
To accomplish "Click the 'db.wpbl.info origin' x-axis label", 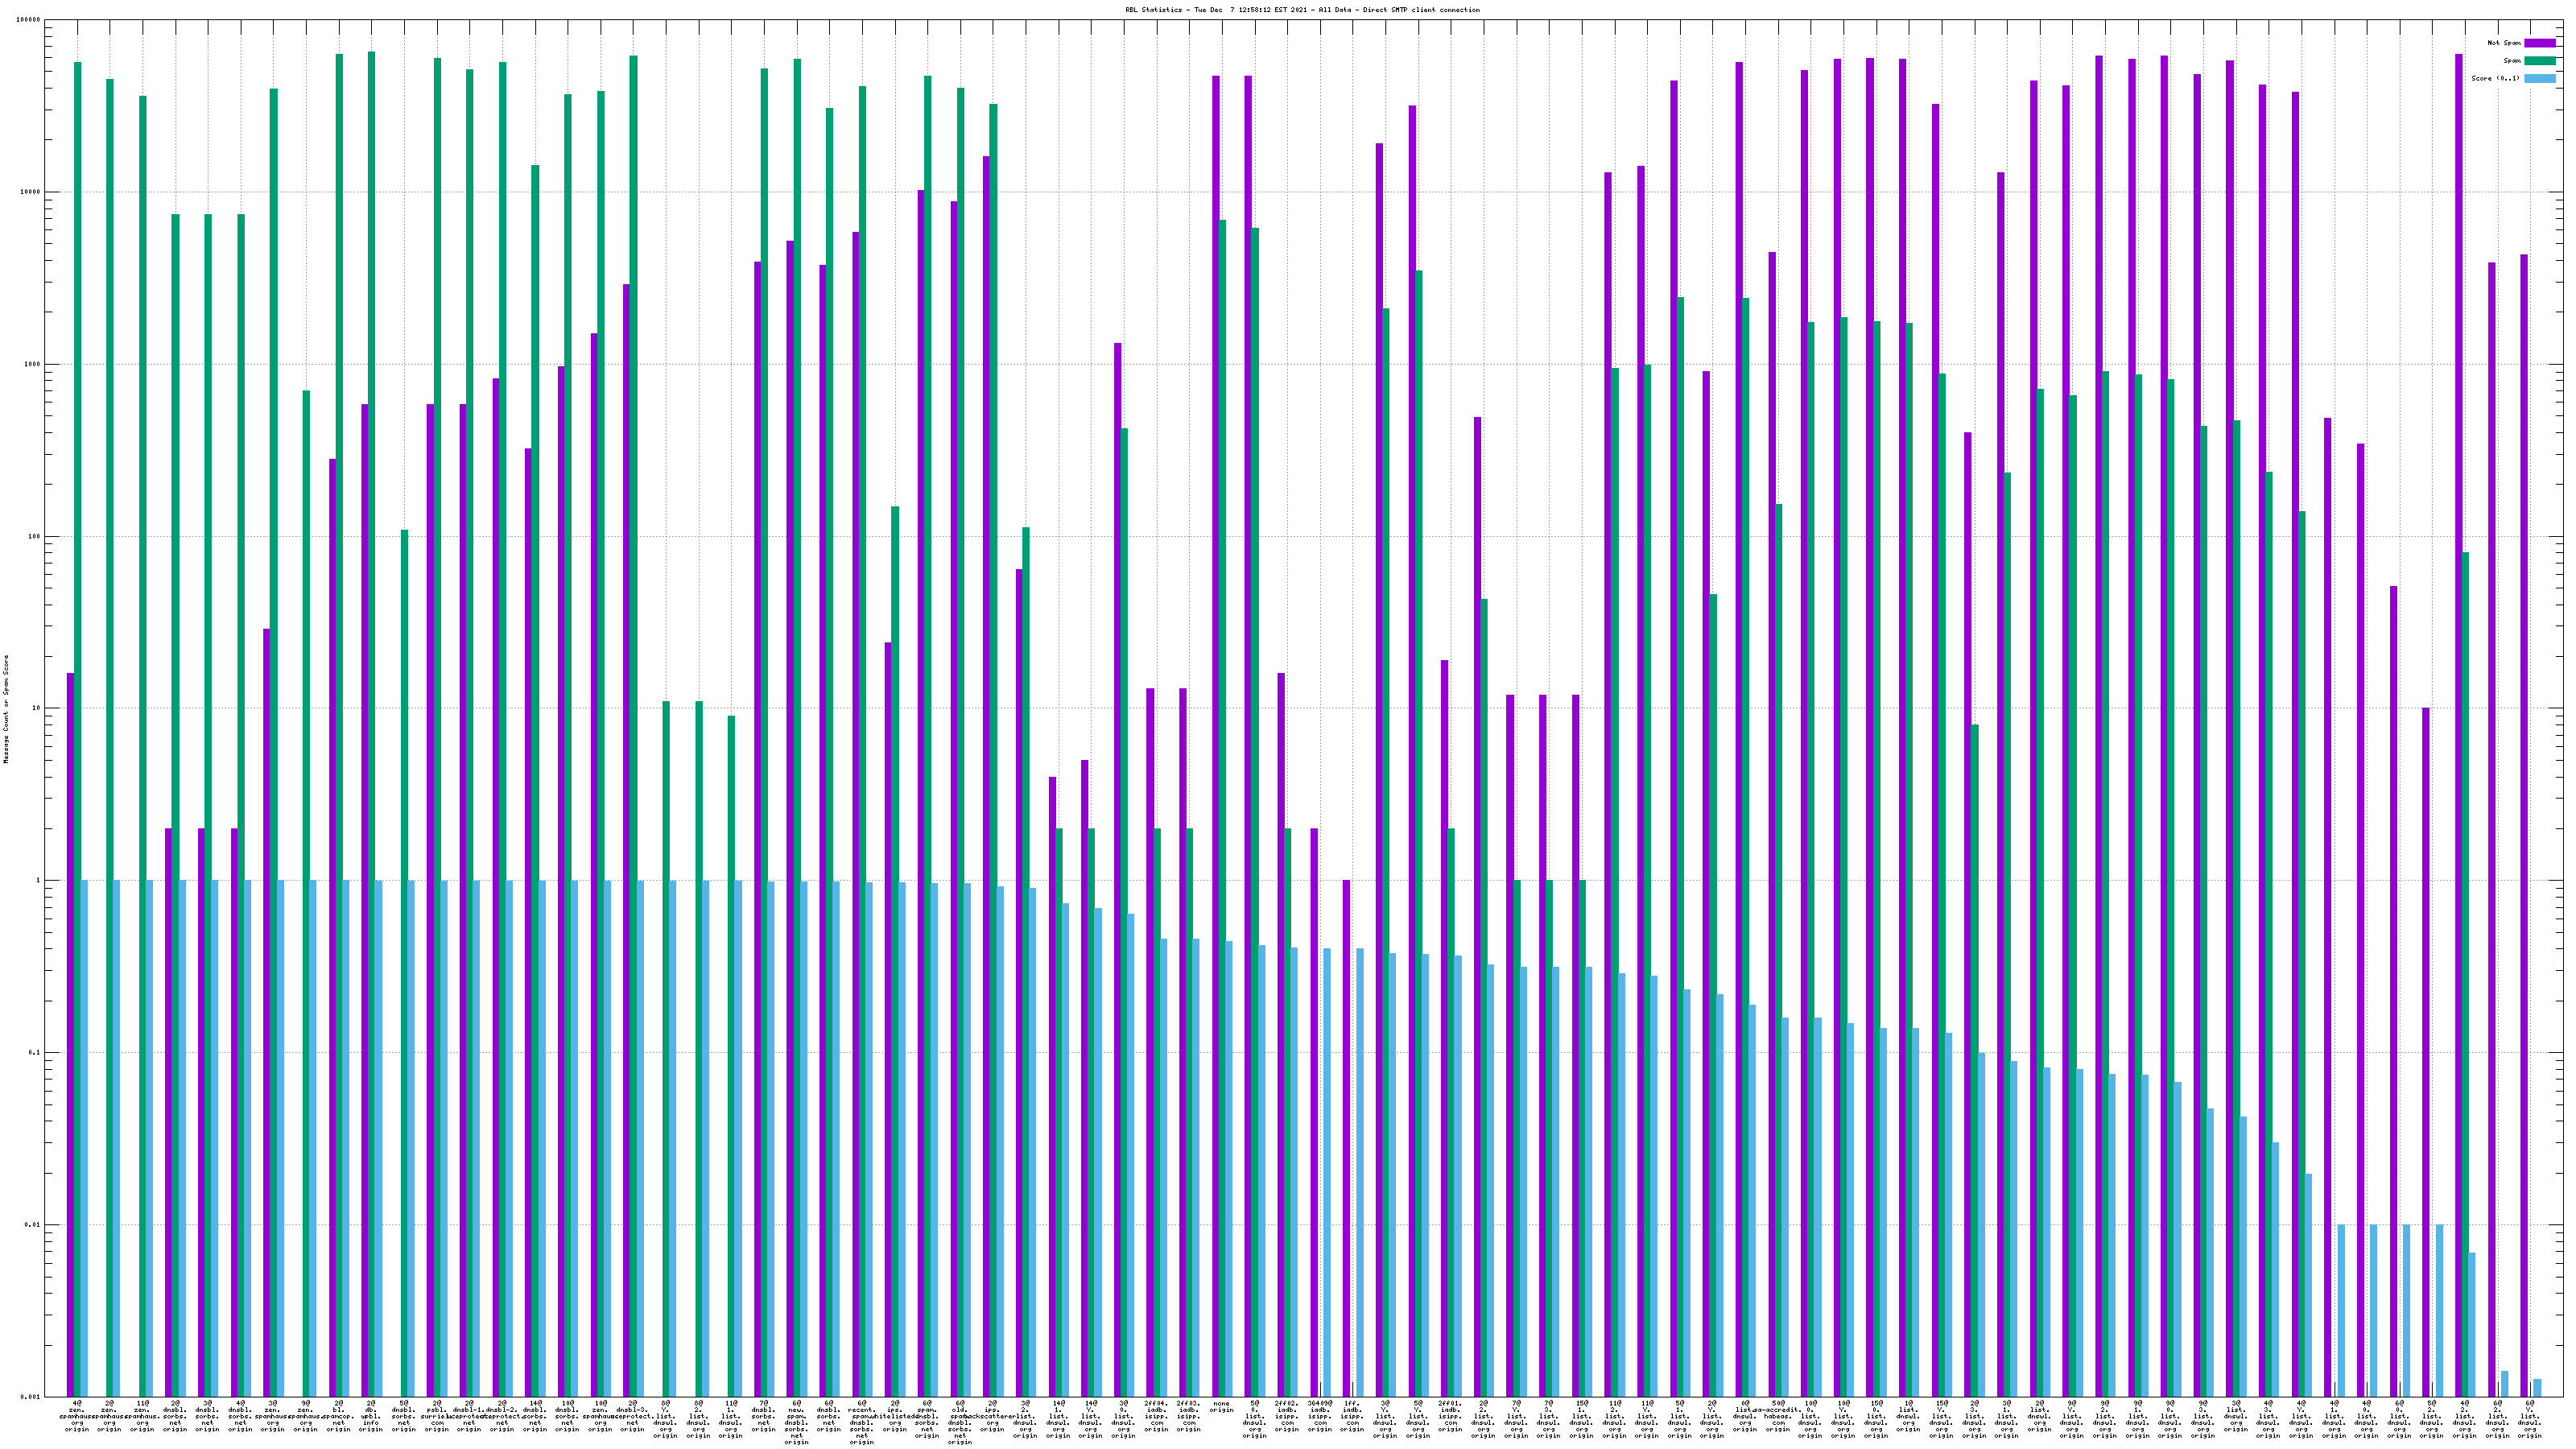I will [x=371, y=1416].
